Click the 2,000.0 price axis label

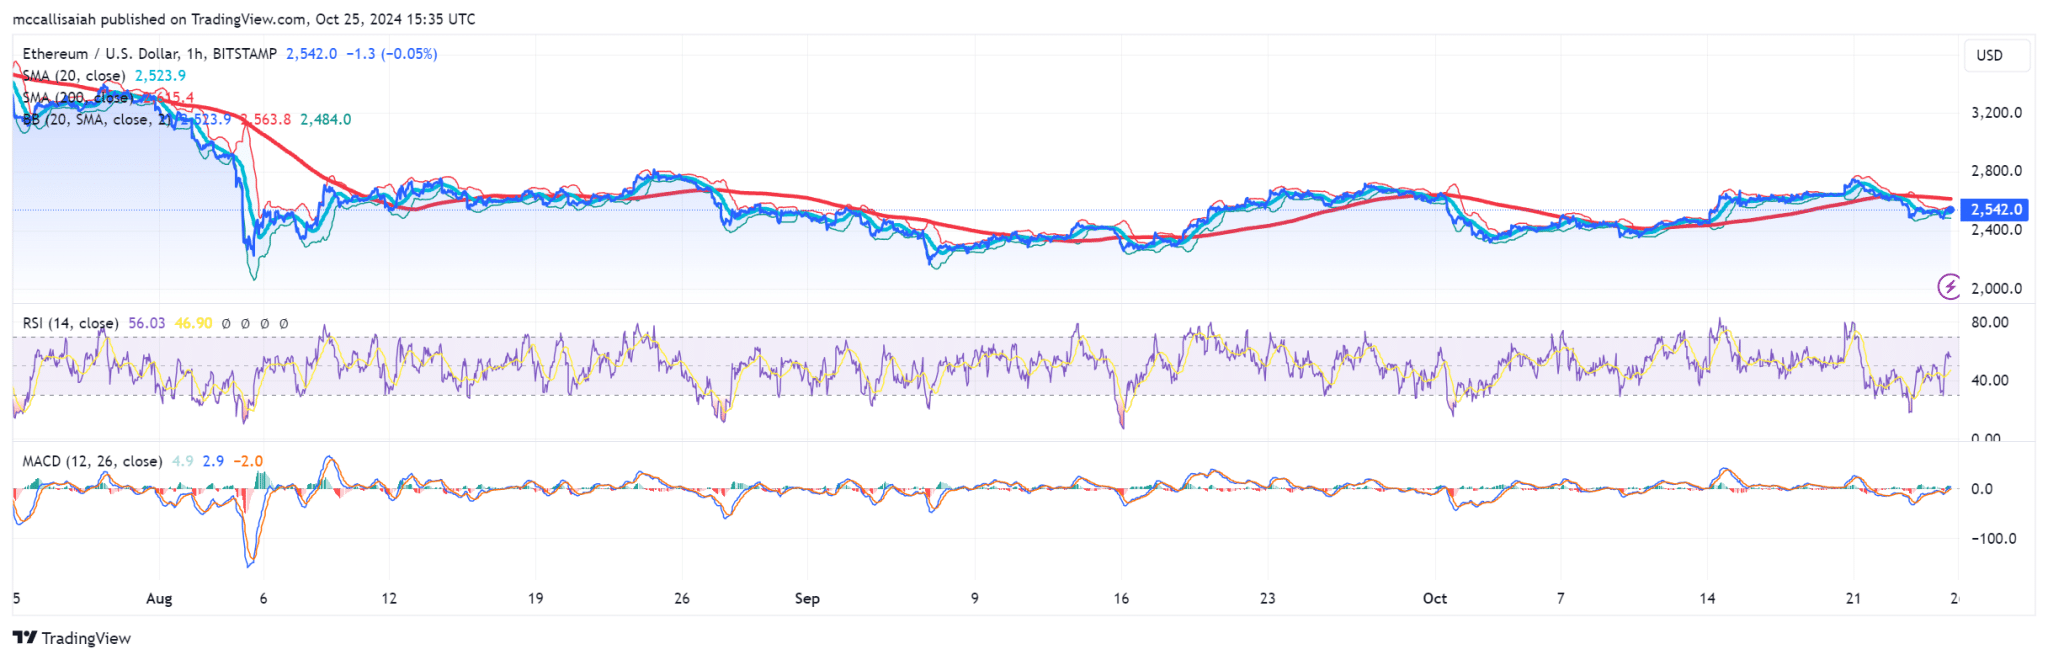tap(1996, 288)
